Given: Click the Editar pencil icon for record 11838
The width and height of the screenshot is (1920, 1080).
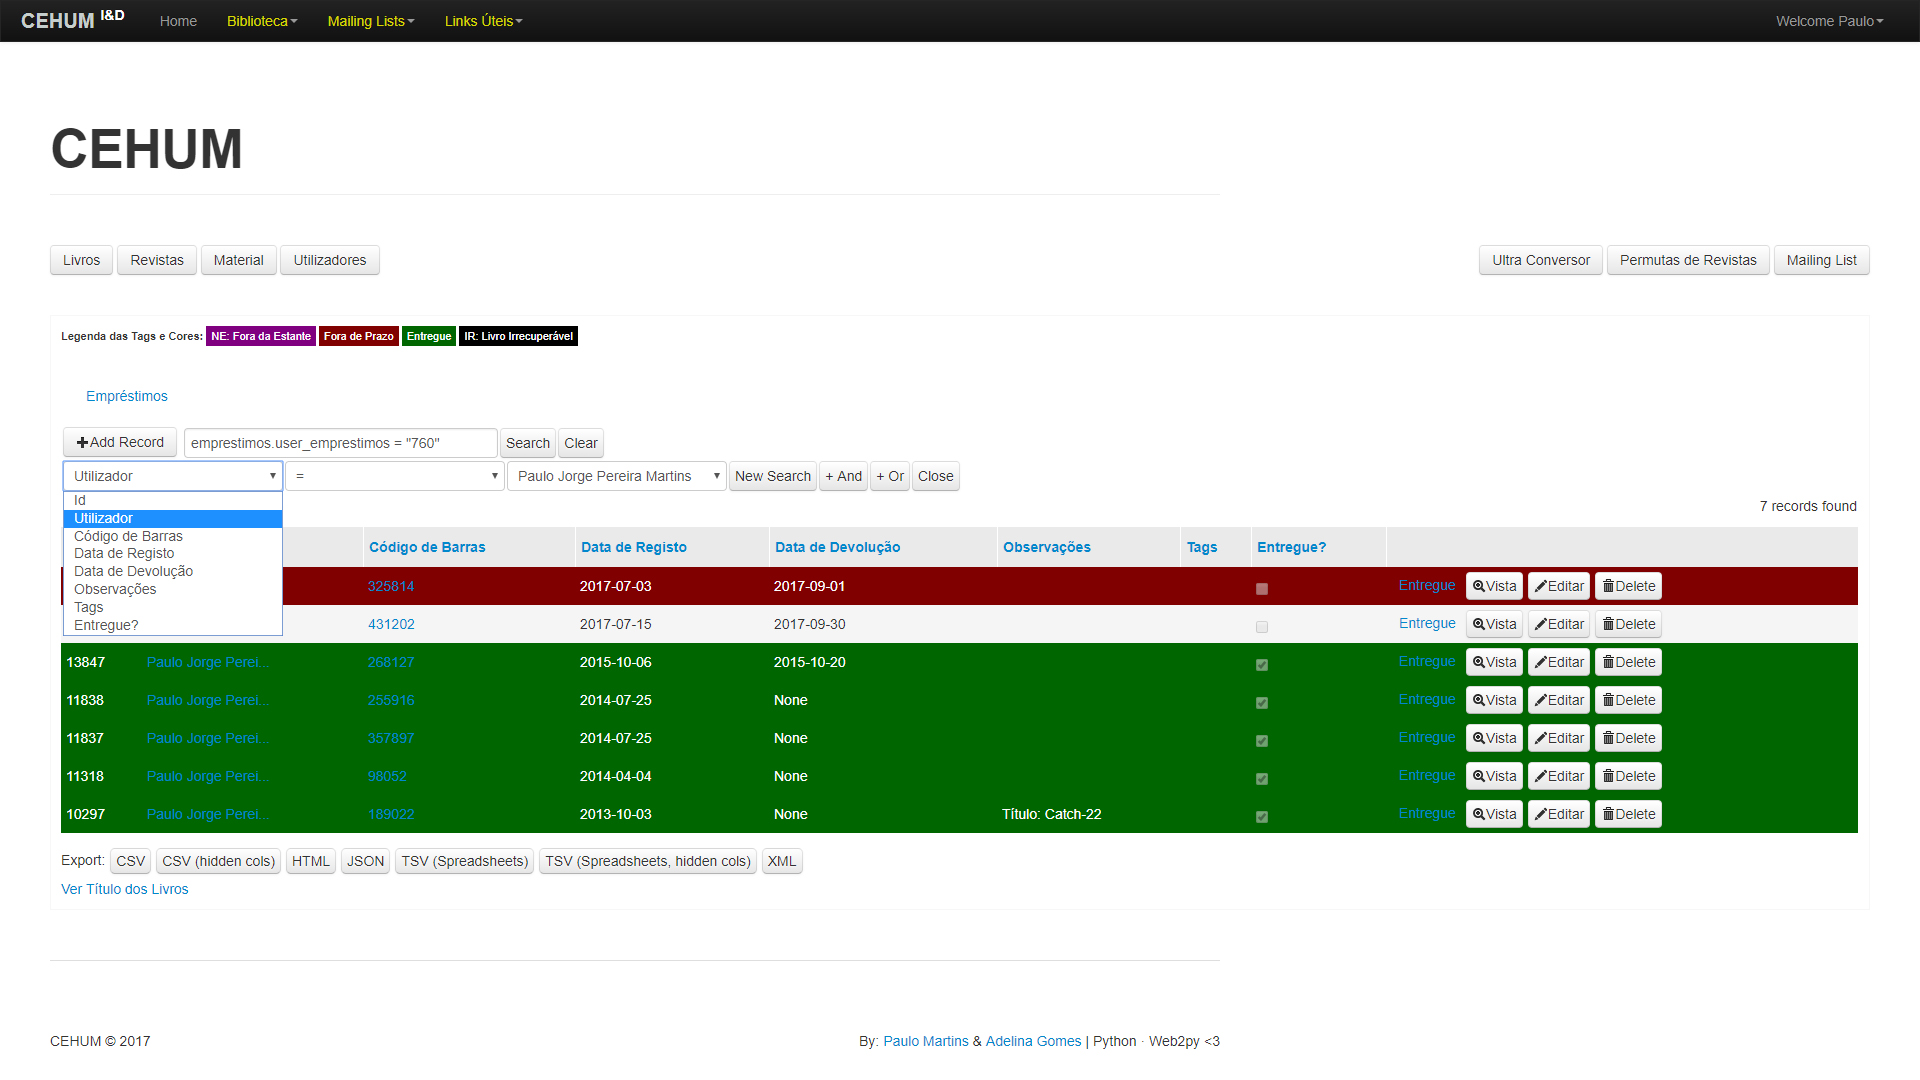Looking at the screenshot, I should [x=1541, y=701].
